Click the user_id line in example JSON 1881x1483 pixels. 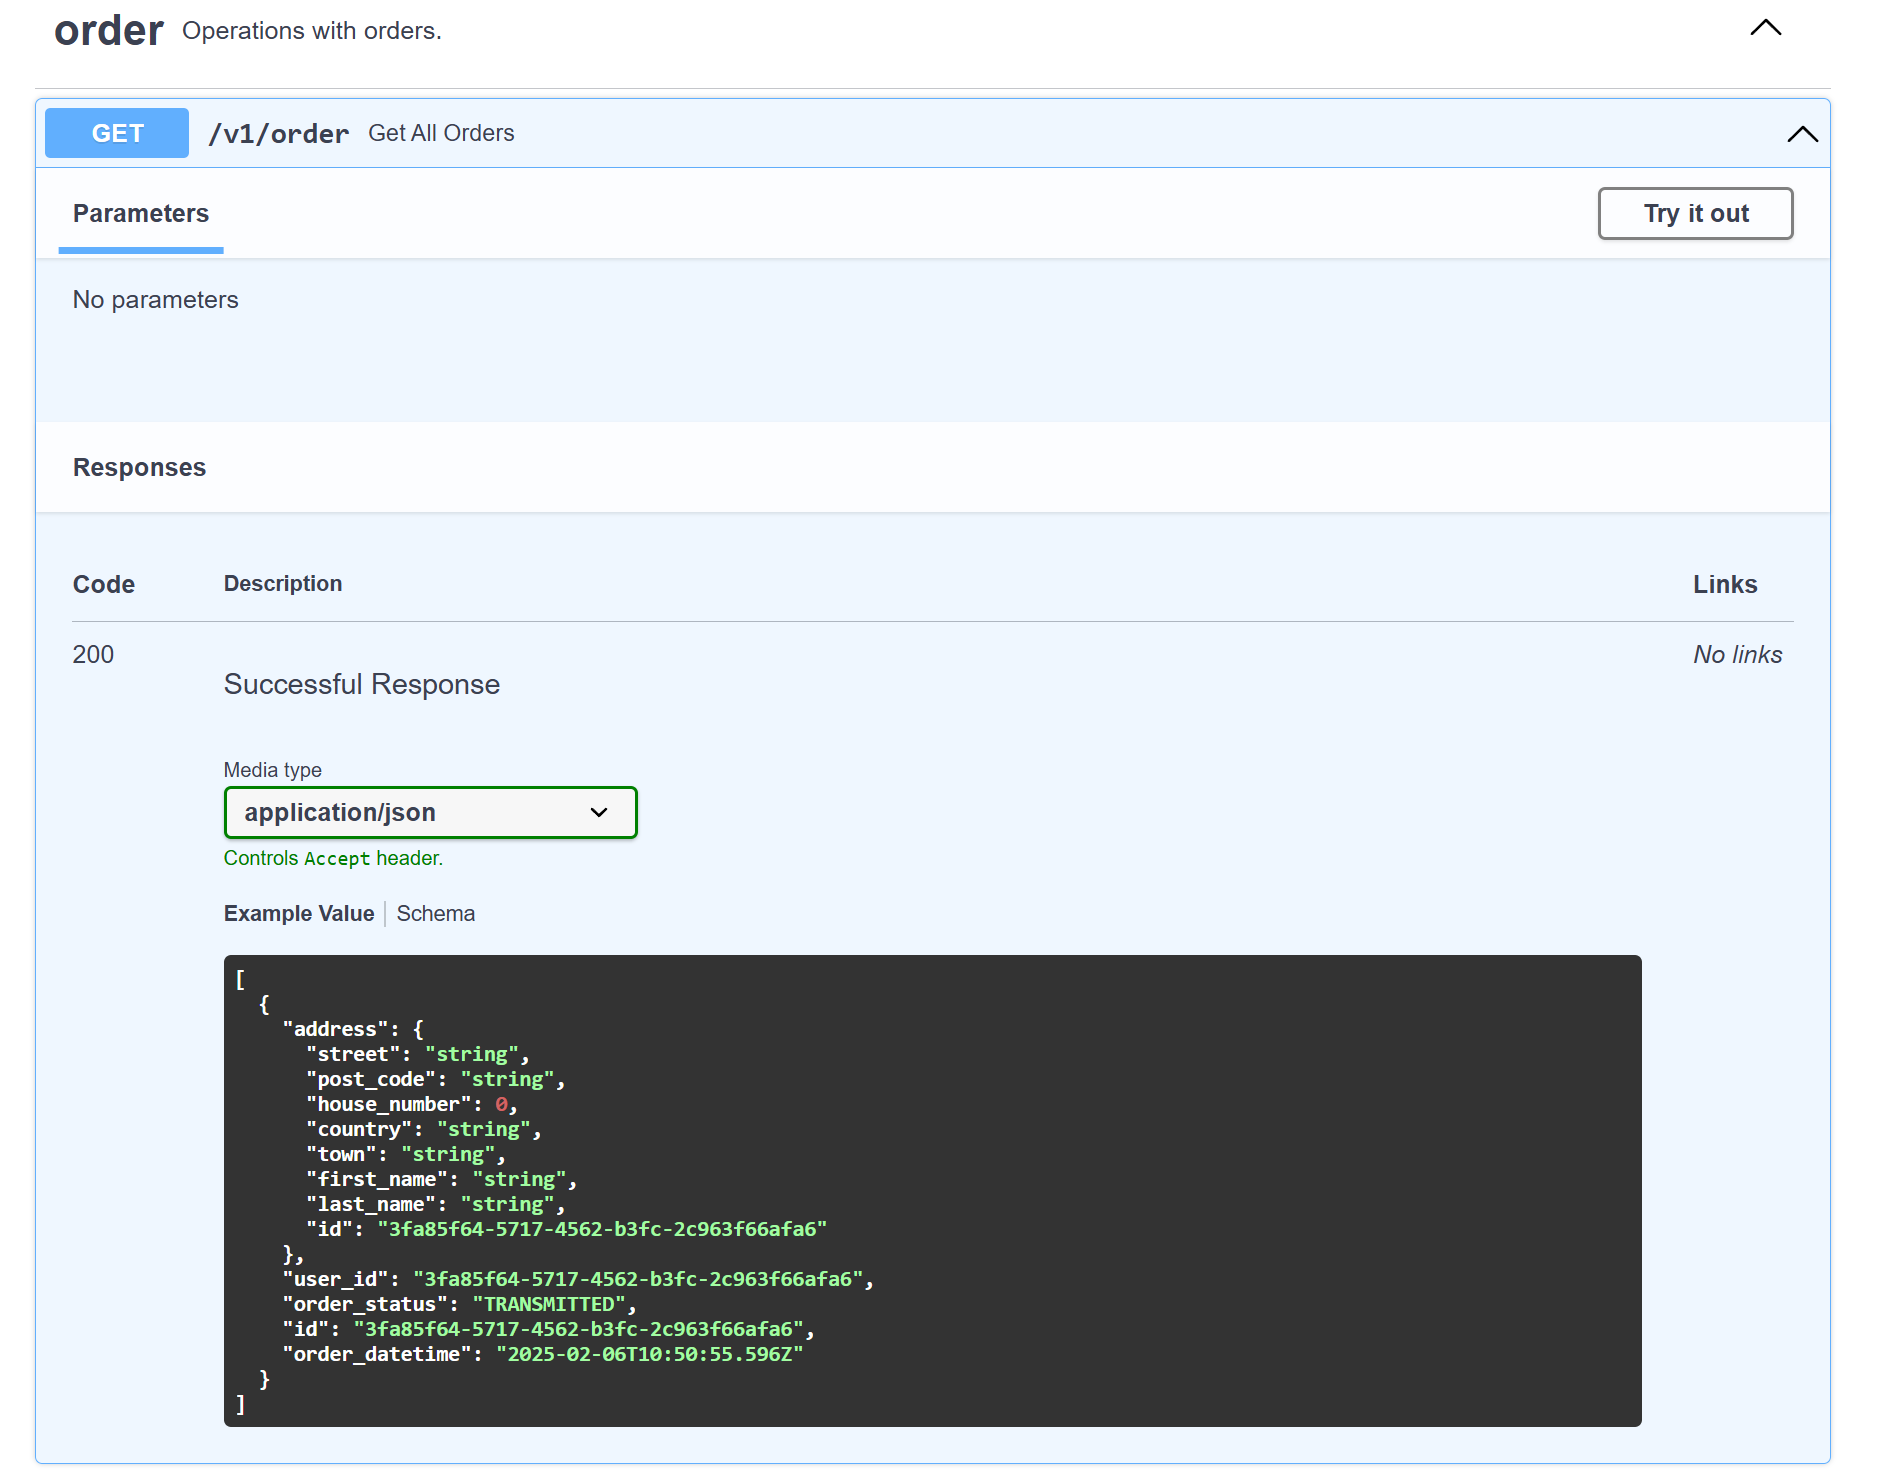pyautogui.click(x=578, y=1279)
